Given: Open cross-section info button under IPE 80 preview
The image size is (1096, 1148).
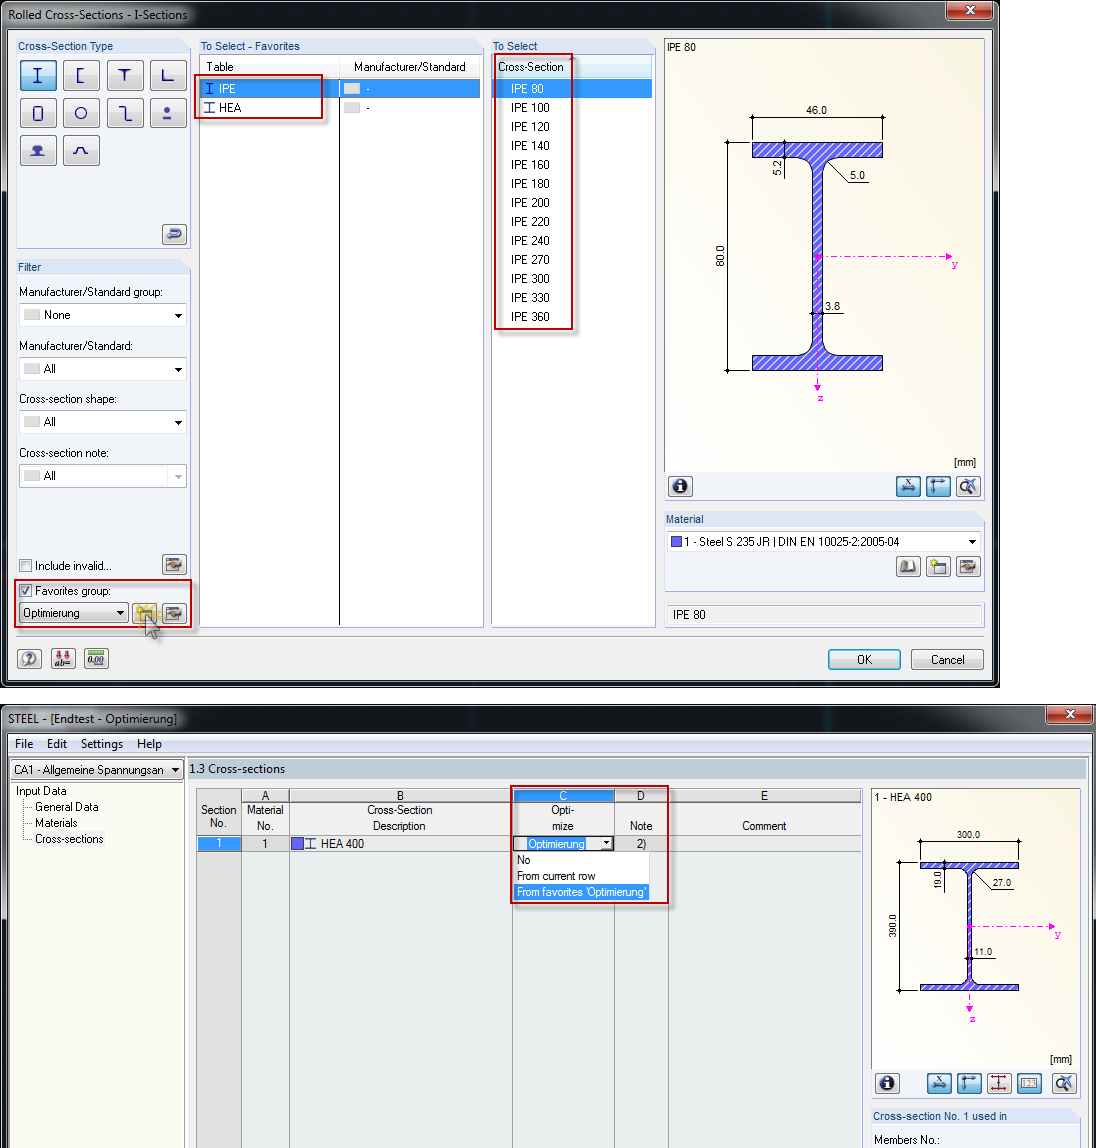Looking at the screenshot, I should [680, 486].
